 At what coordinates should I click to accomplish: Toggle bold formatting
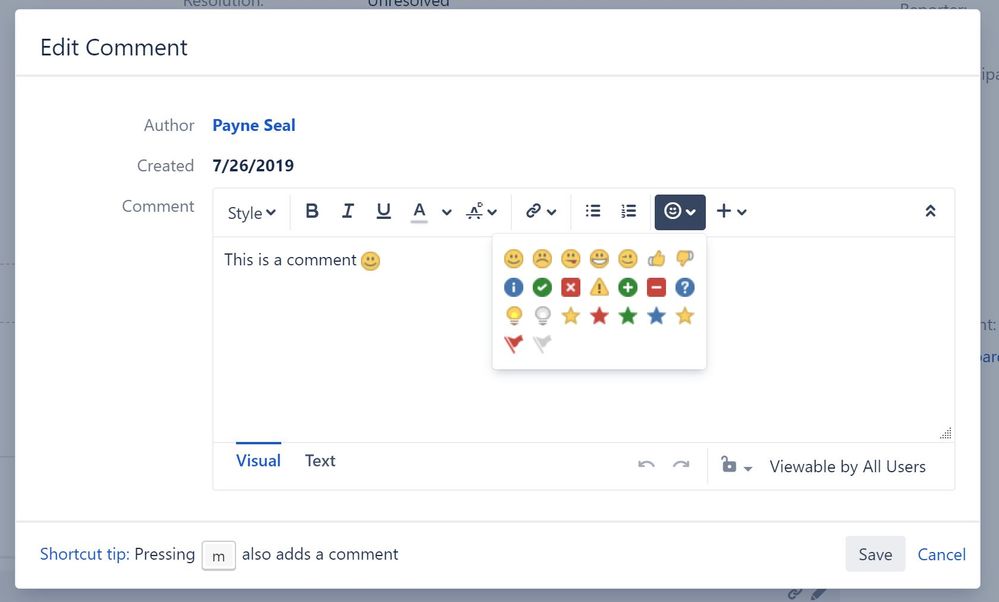pyautogui.click(x=311, y=211)
